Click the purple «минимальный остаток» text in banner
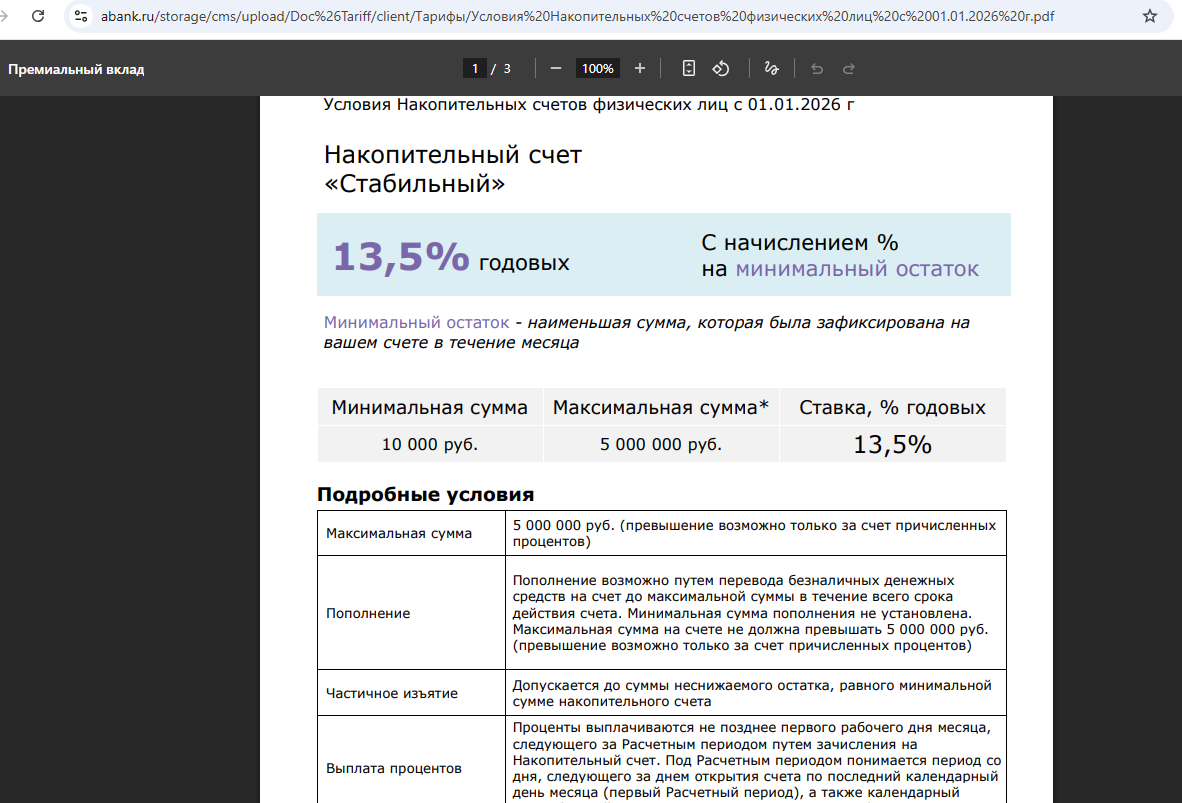The image size is (1182, 803). (x=857, y=269)
